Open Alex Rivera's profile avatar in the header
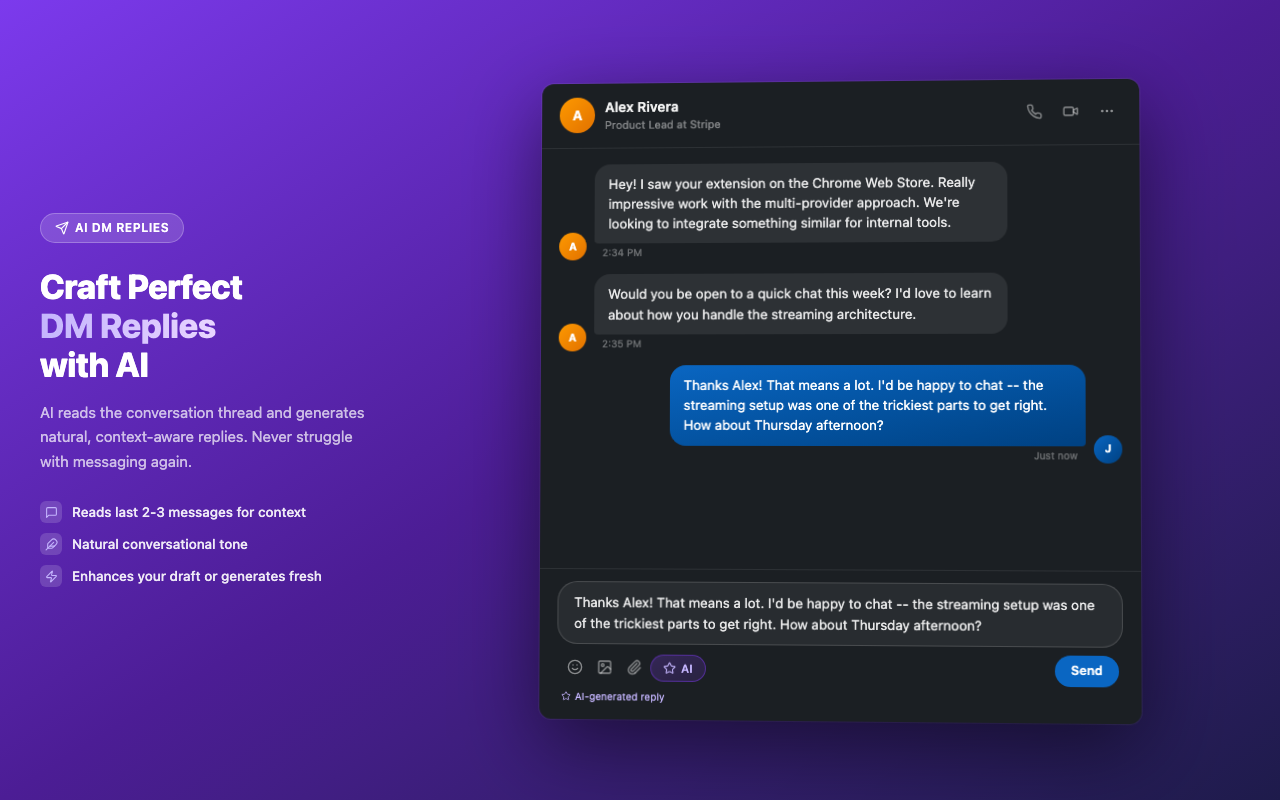The width and height of the screenshot is (1280, 800). click(577, 114)
